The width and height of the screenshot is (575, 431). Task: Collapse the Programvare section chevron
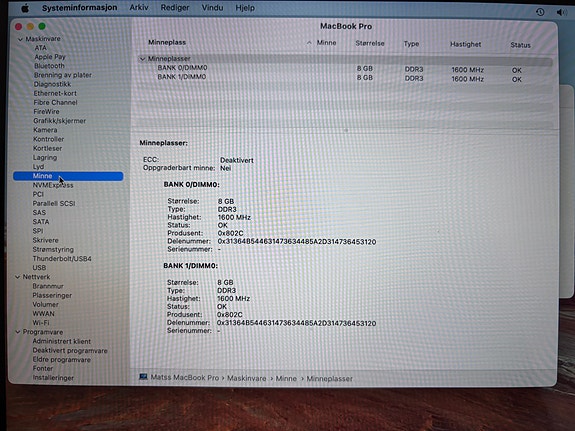pyautogui.click(x=18, y=332)
